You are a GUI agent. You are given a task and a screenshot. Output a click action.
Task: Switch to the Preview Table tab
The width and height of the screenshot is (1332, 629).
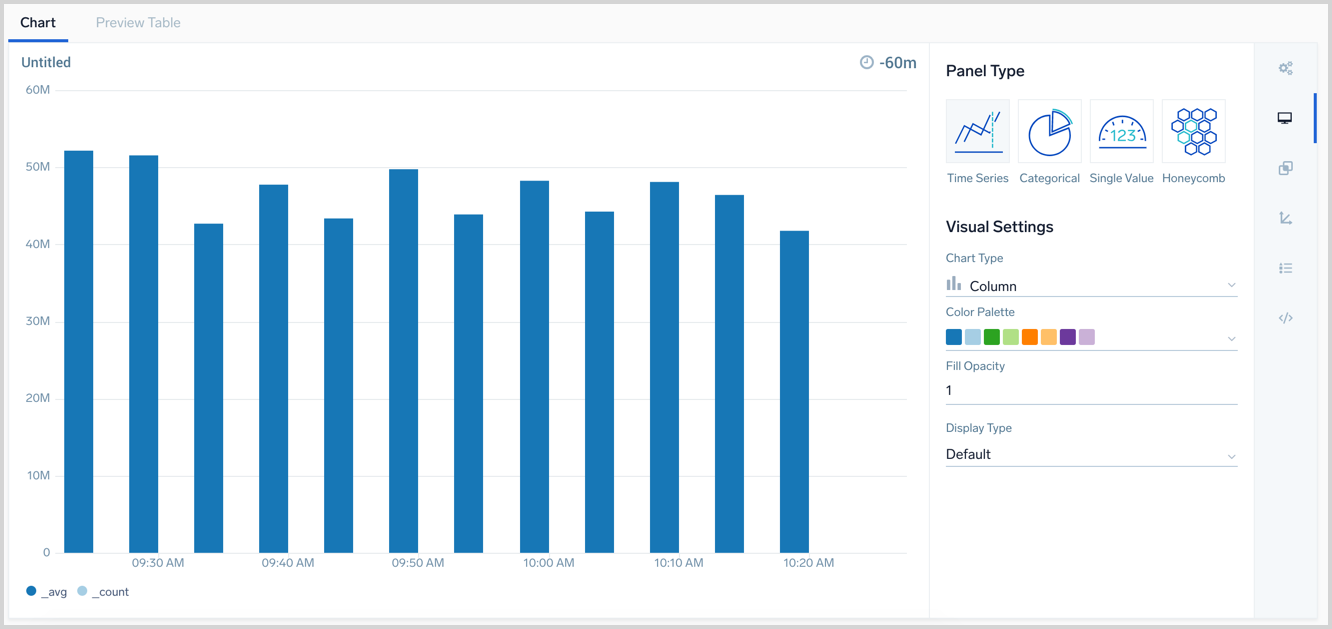point(138,22)
